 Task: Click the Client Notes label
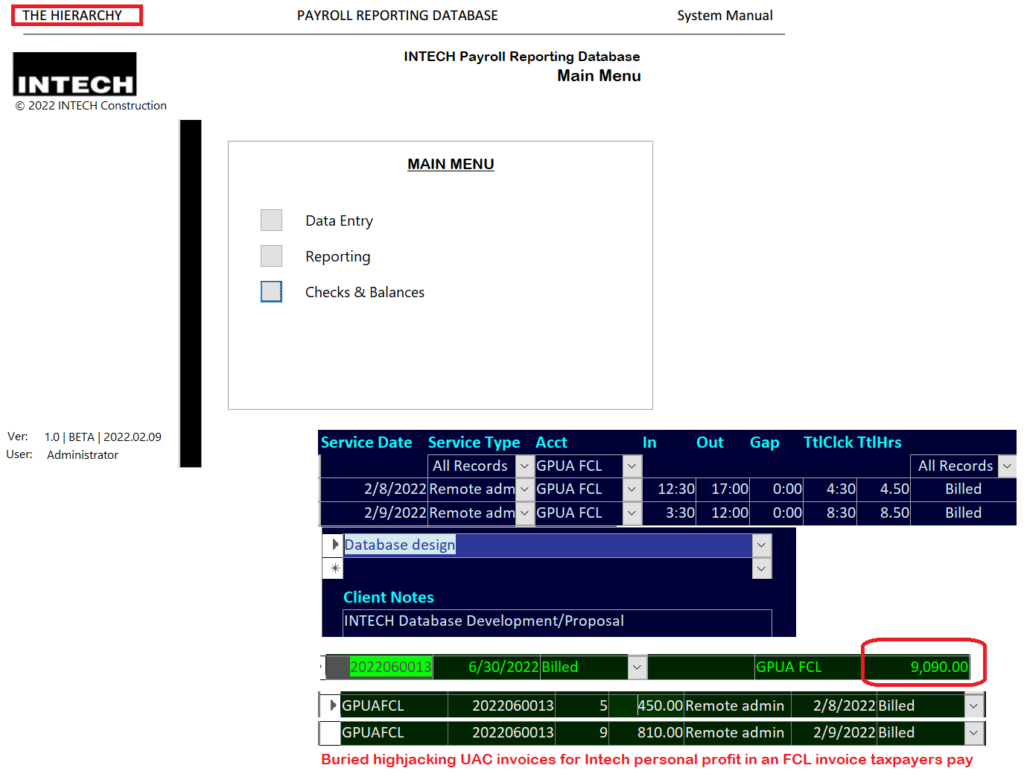pos(389,597)
